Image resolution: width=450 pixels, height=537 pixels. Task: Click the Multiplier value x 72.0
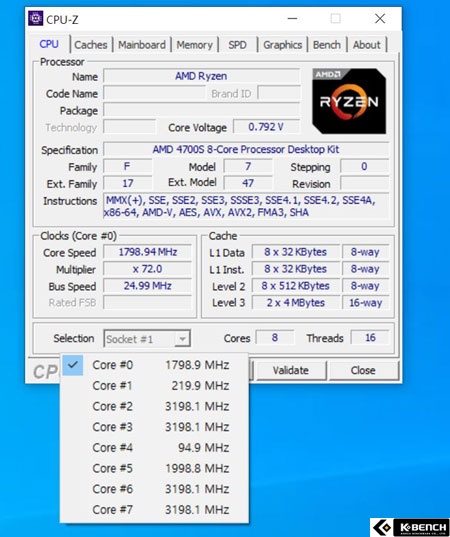[x=148, y=269]
